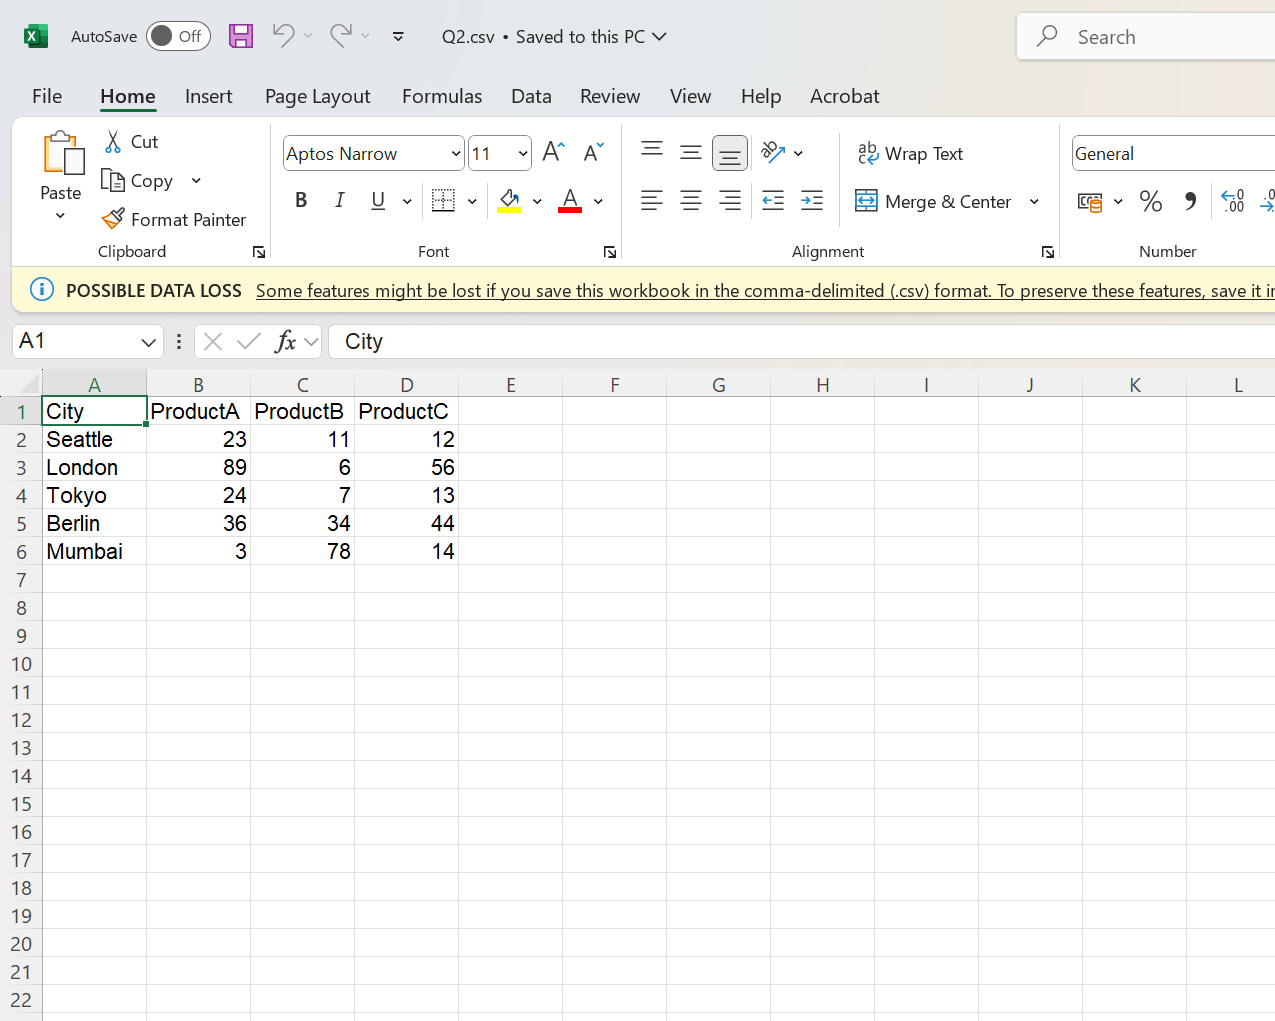Screen dimensions: 1275x1021
Task: Click into the Search box
Action: (1146, 37)
